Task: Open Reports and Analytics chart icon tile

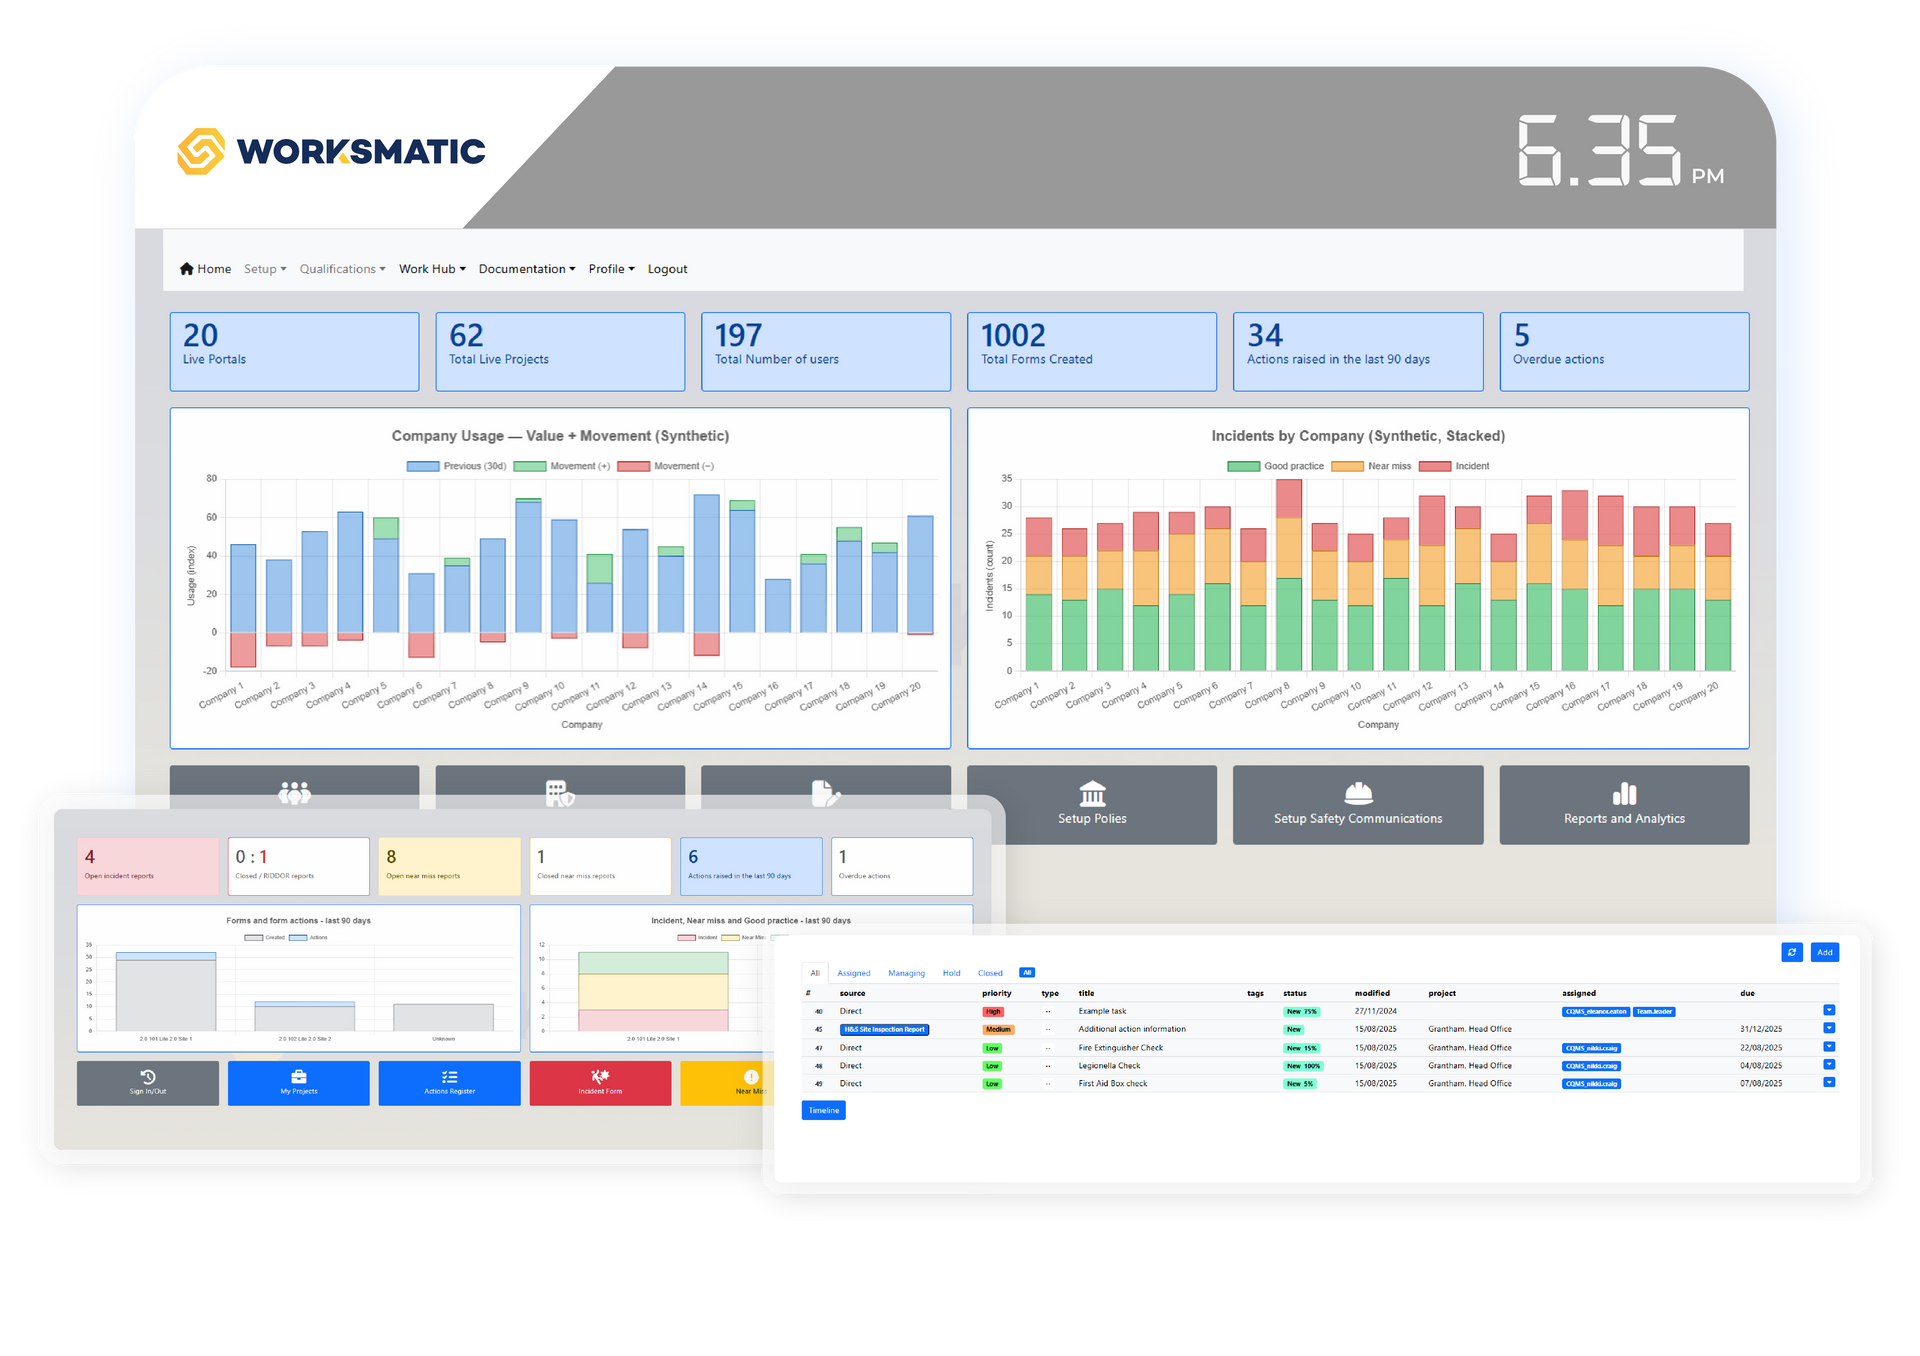Action: coord(1623,805)
